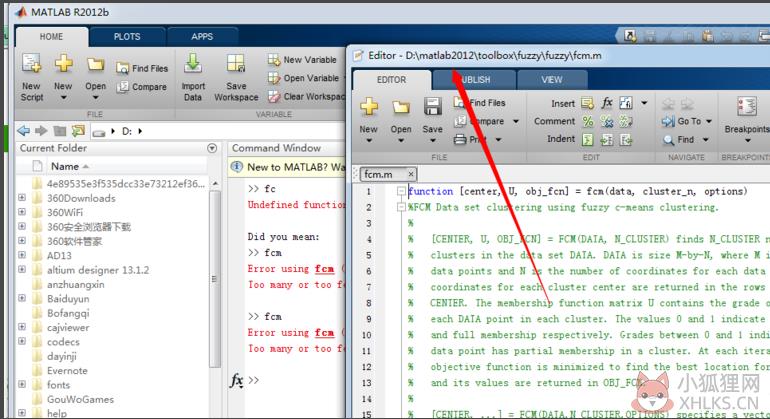Collapse the function code fold on line 1
The height and width of the screenshot is (419, 770).
tap(401, 191)
